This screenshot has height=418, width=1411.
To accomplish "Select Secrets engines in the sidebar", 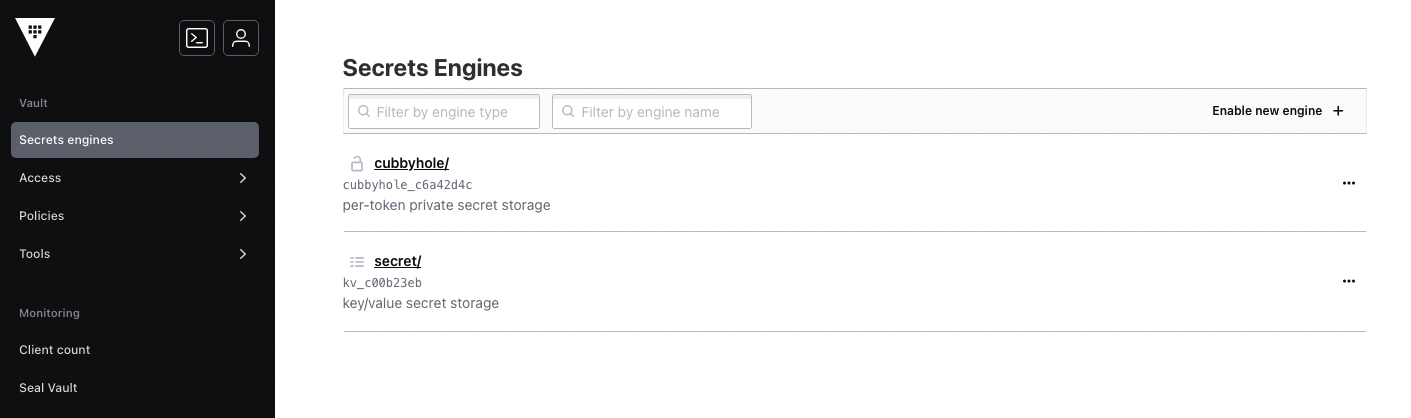I will click(135, 140).
